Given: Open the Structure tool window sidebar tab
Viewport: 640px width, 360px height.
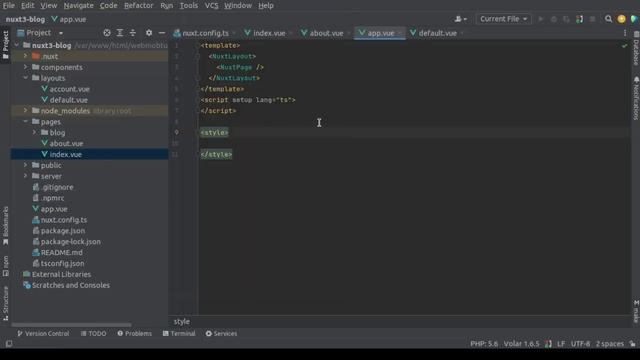Looking at the screenshot, I should (x=5, y=303).
